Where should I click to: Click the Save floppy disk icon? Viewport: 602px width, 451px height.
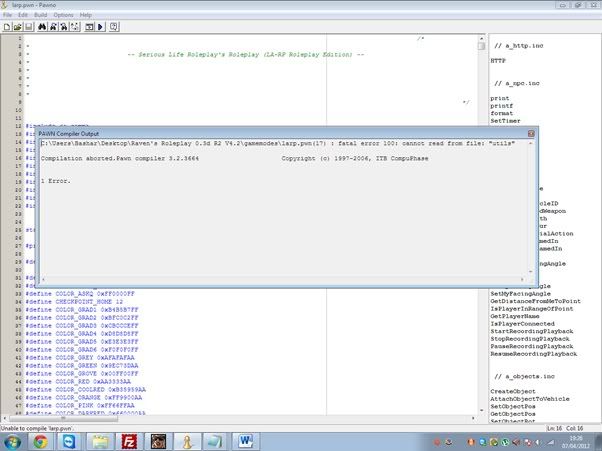[x=28, y=27]
